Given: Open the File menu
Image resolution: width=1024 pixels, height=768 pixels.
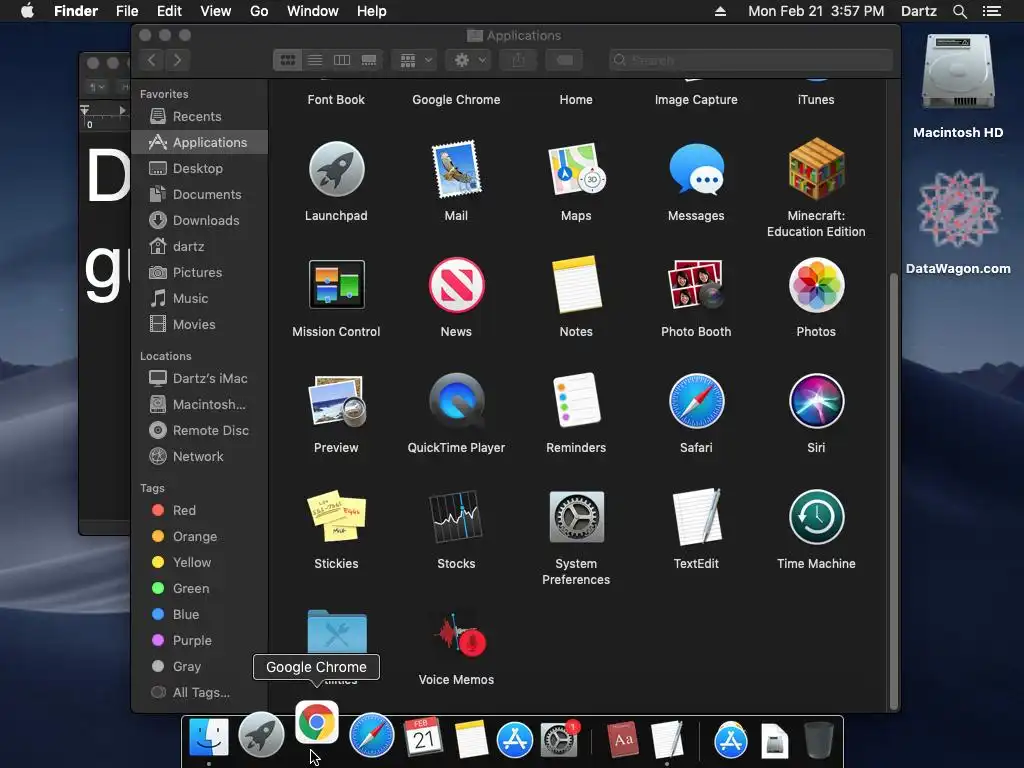Looking at the screenshot, I should [127, 11].
